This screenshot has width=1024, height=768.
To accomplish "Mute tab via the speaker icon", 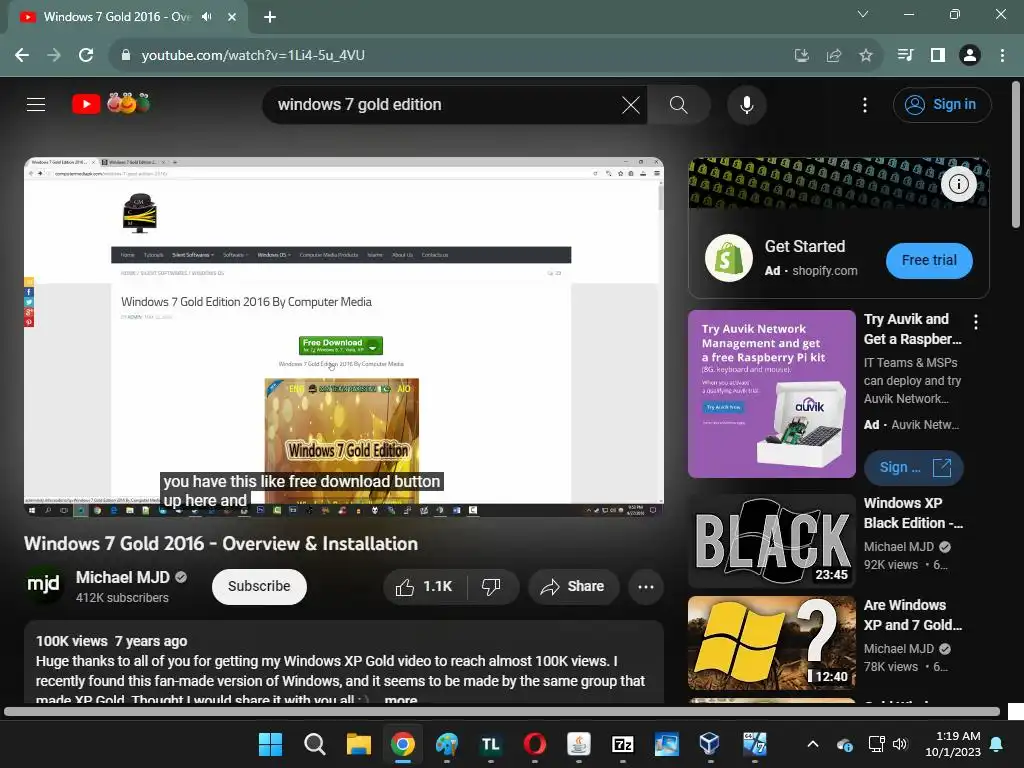I will tap(207, 17).
